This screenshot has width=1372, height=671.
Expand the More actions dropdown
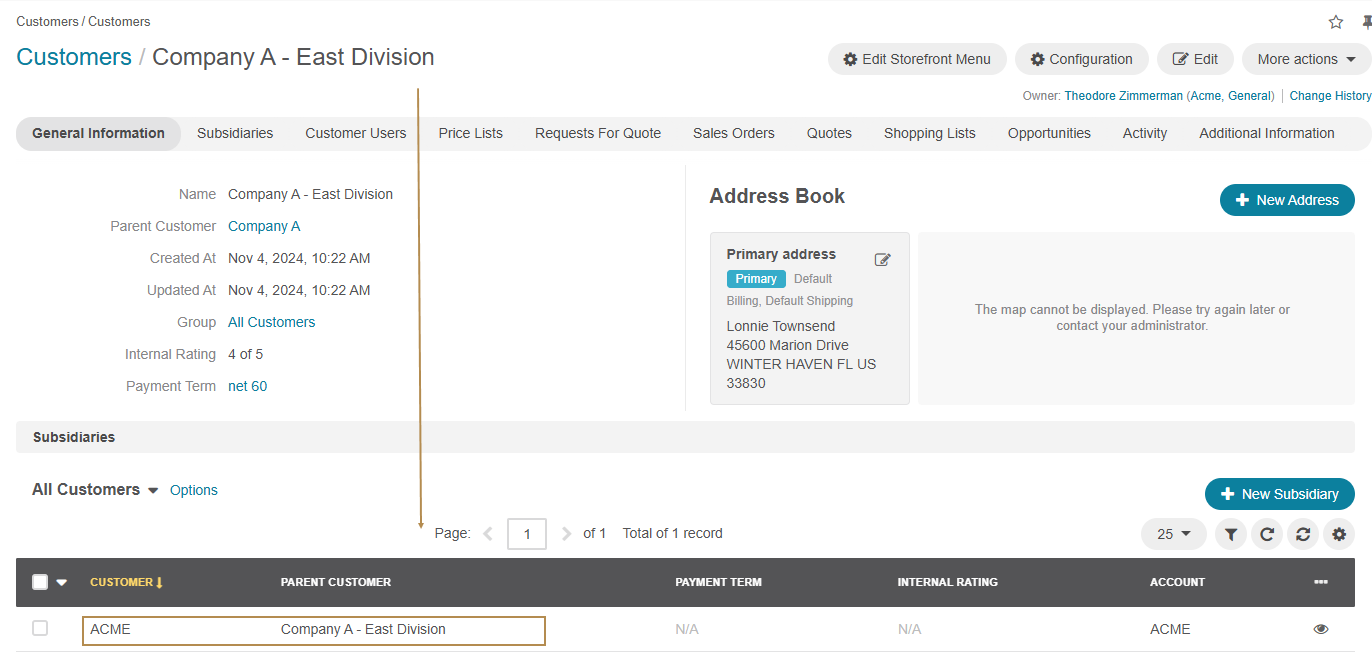pos(1306,59)
